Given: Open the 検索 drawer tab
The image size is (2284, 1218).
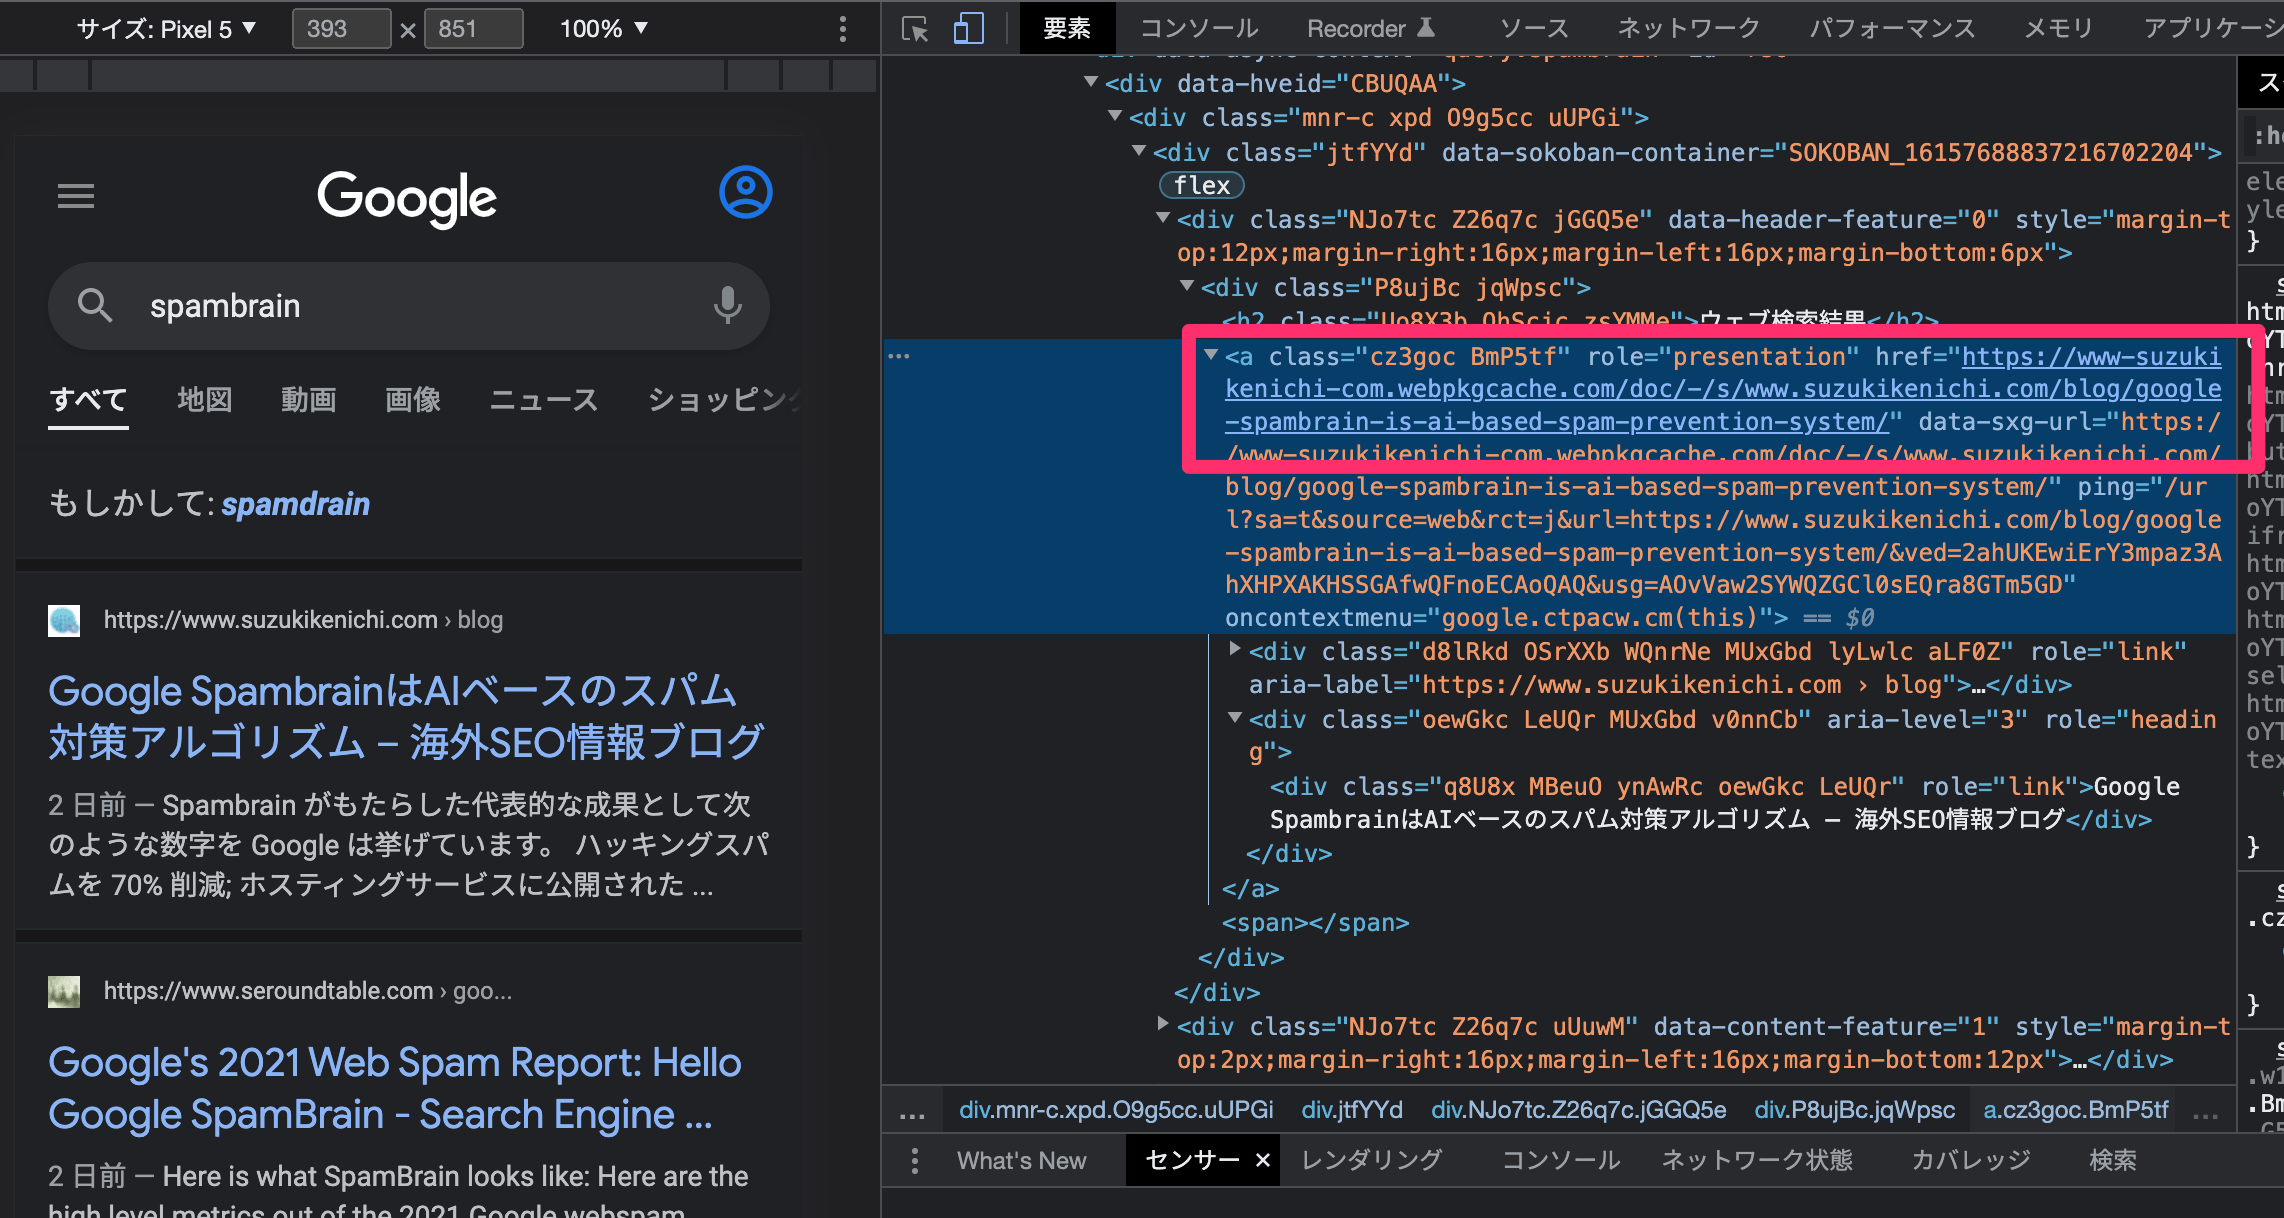Looking at the screenshot, I should click(2113, 1160).
